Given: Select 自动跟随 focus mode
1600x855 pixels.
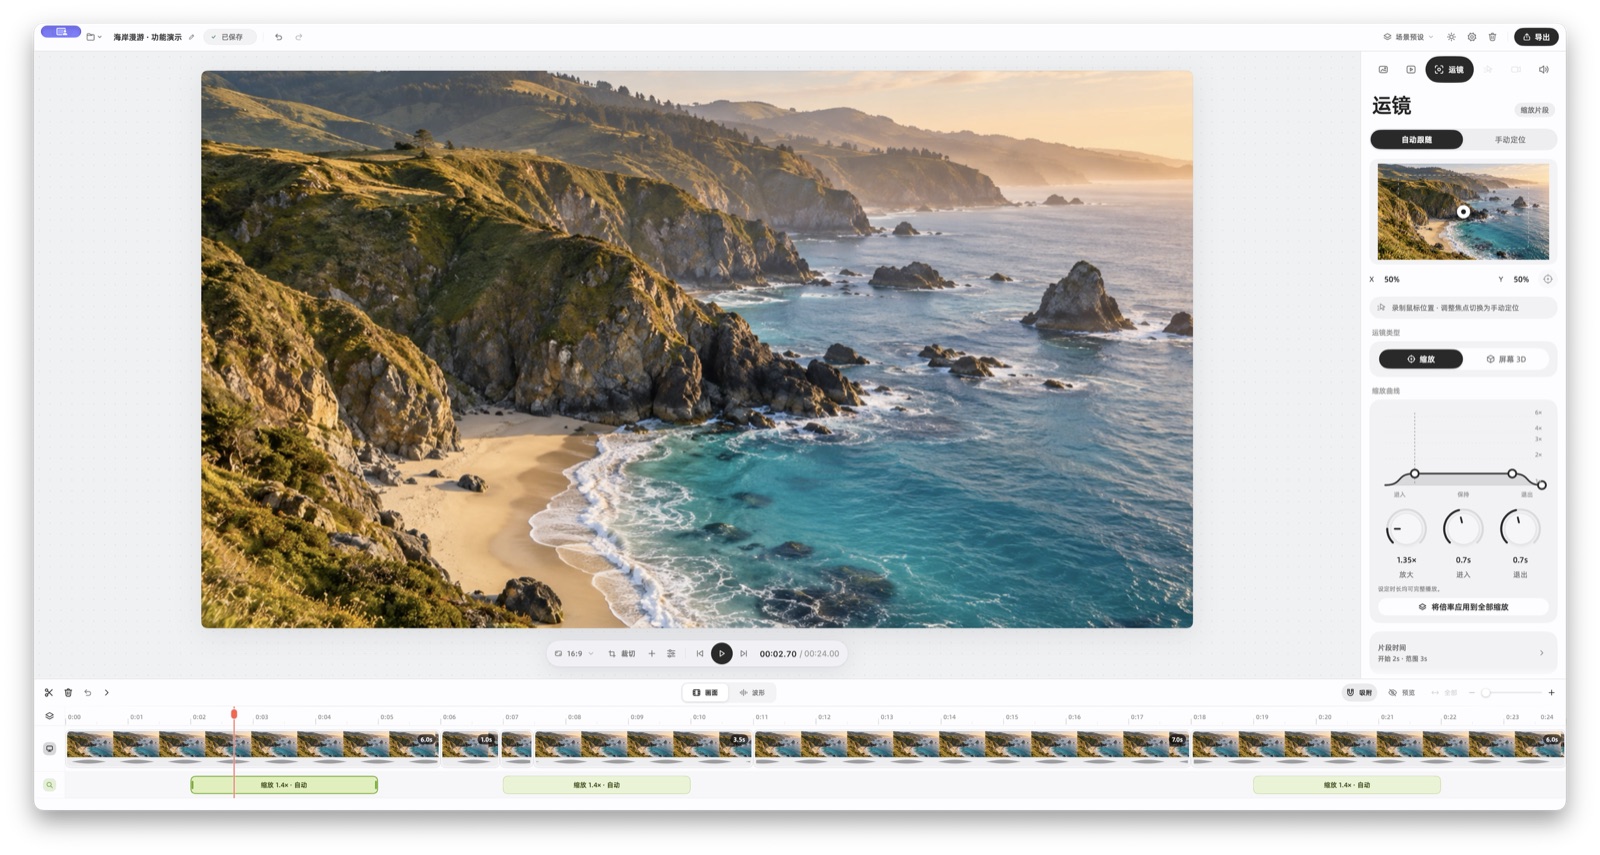Looking at the screenshot, I should click(1416, 140).
